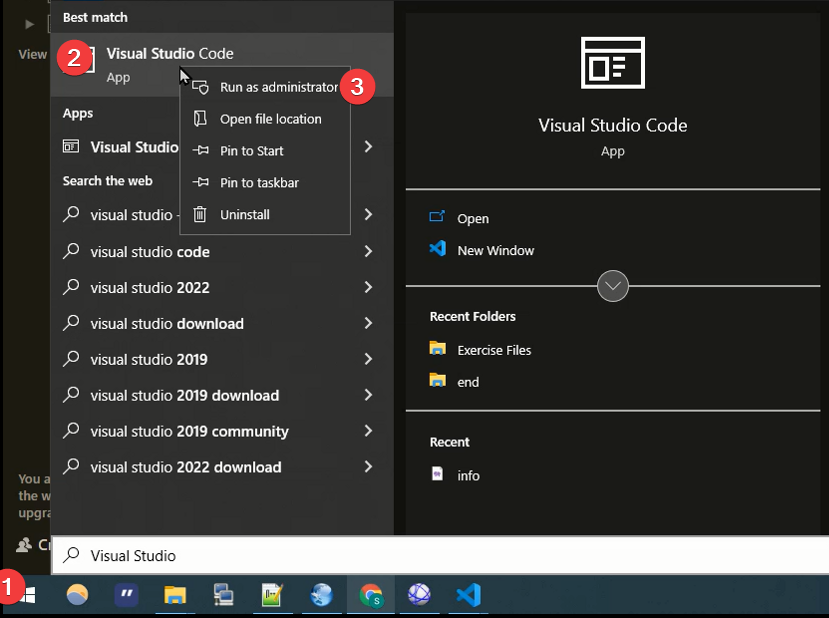Expand the 'visual studio 2019 community' suggestion arrow

click(x=369, y=431)
